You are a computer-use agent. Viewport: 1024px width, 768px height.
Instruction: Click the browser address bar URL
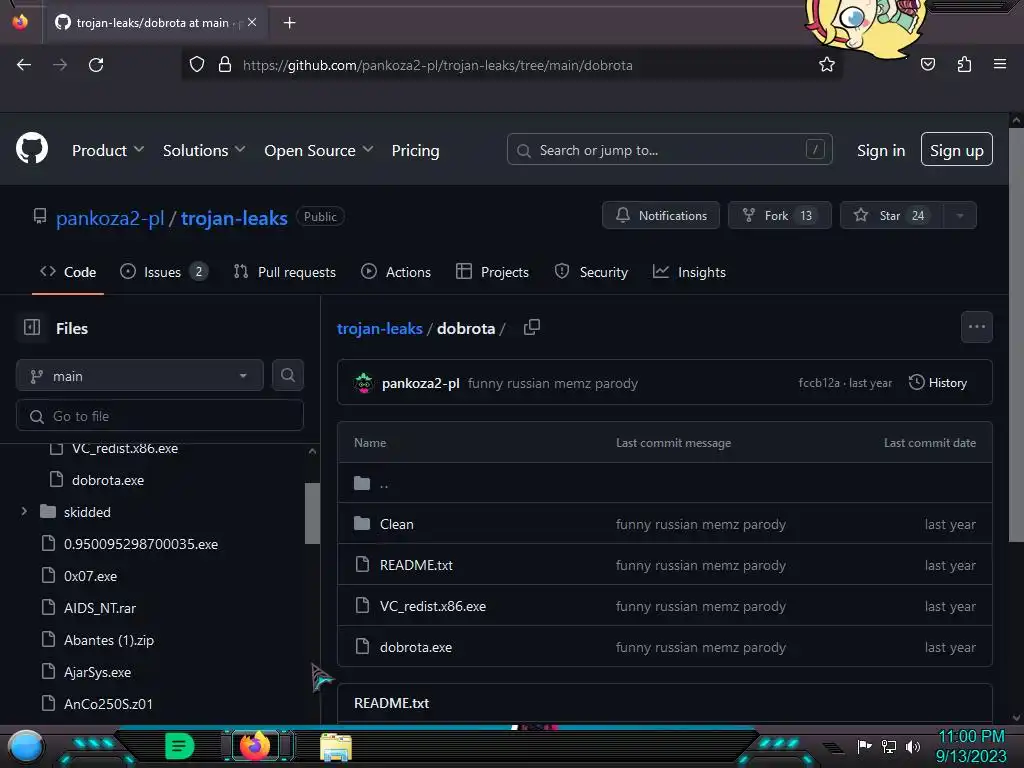[x=438, y=65]
